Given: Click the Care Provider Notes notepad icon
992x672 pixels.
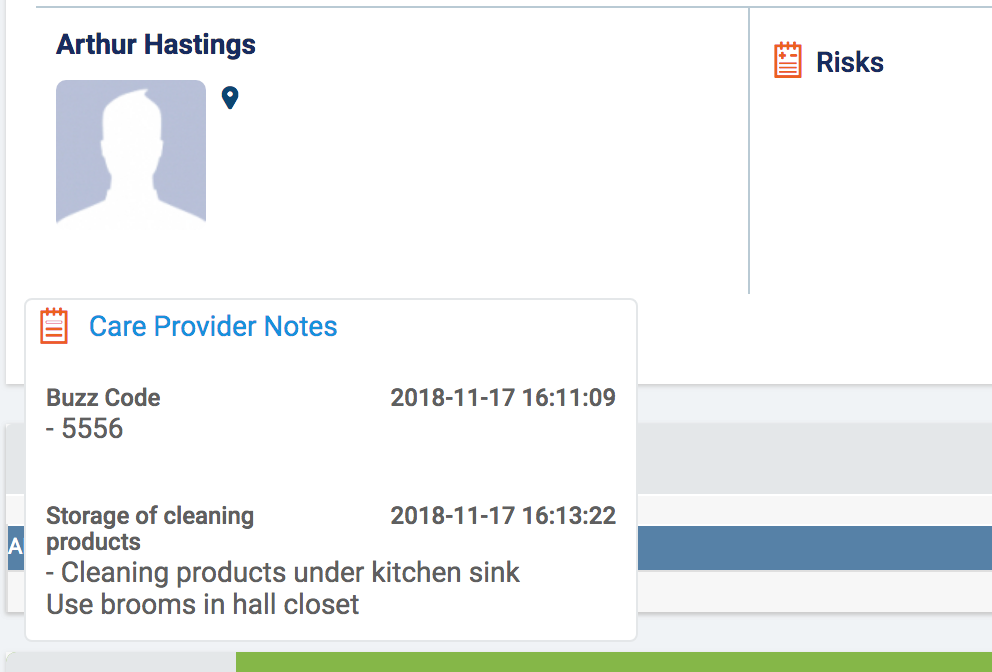Looking at the screenshot, I should [x=54, y=326].
